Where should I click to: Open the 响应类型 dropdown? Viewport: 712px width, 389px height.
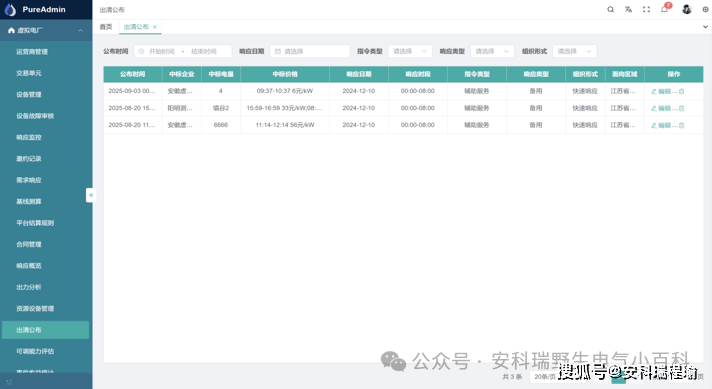point(492,51)
